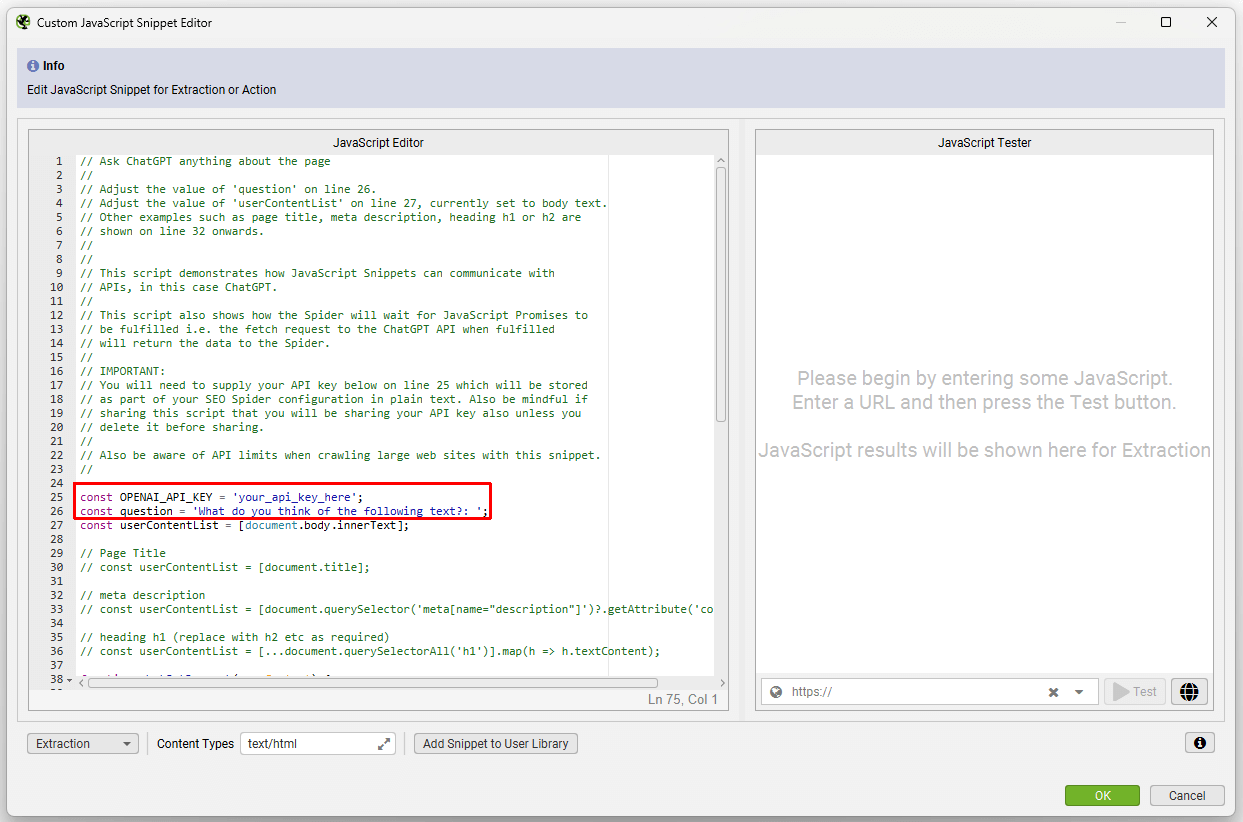Click the OPENAI_API_KEY line in the editor
The width and height of the screenshot is (1243, 822).
[x=220, y=496]
